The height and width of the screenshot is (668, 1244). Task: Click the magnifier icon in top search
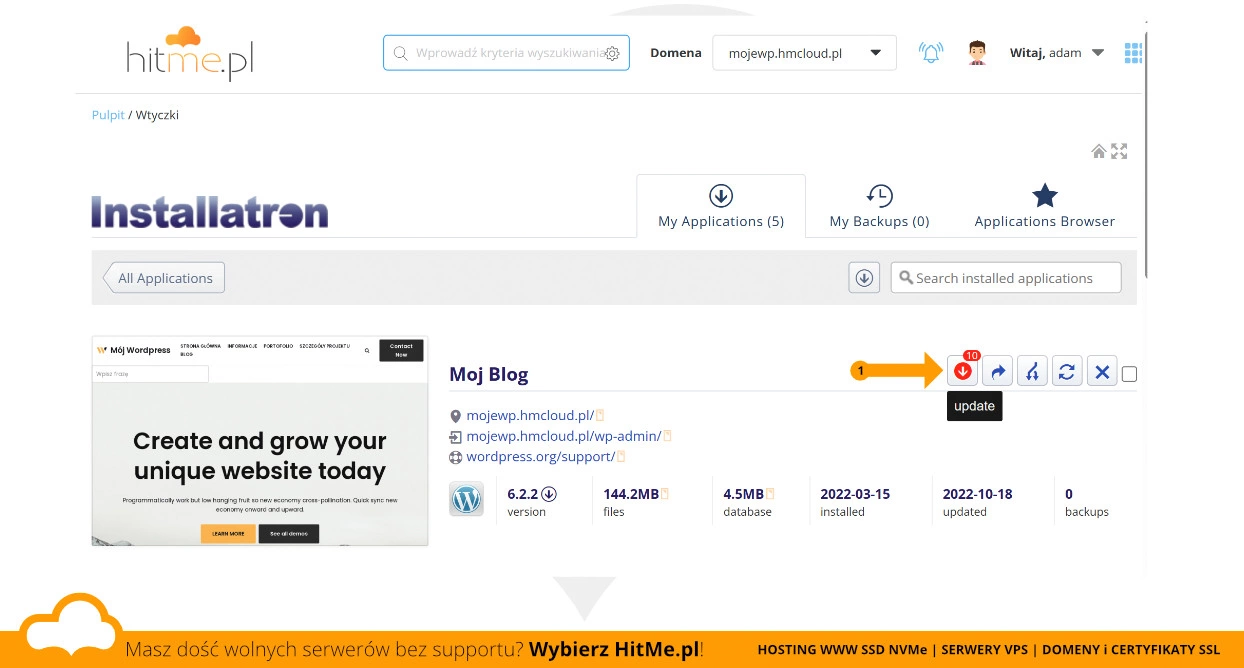point(400,53)
